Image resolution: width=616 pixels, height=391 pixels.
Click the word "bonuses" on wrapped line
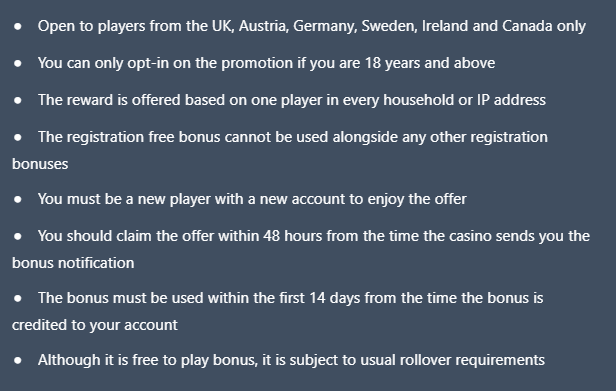pyautogui.click(x=40, y=164)
